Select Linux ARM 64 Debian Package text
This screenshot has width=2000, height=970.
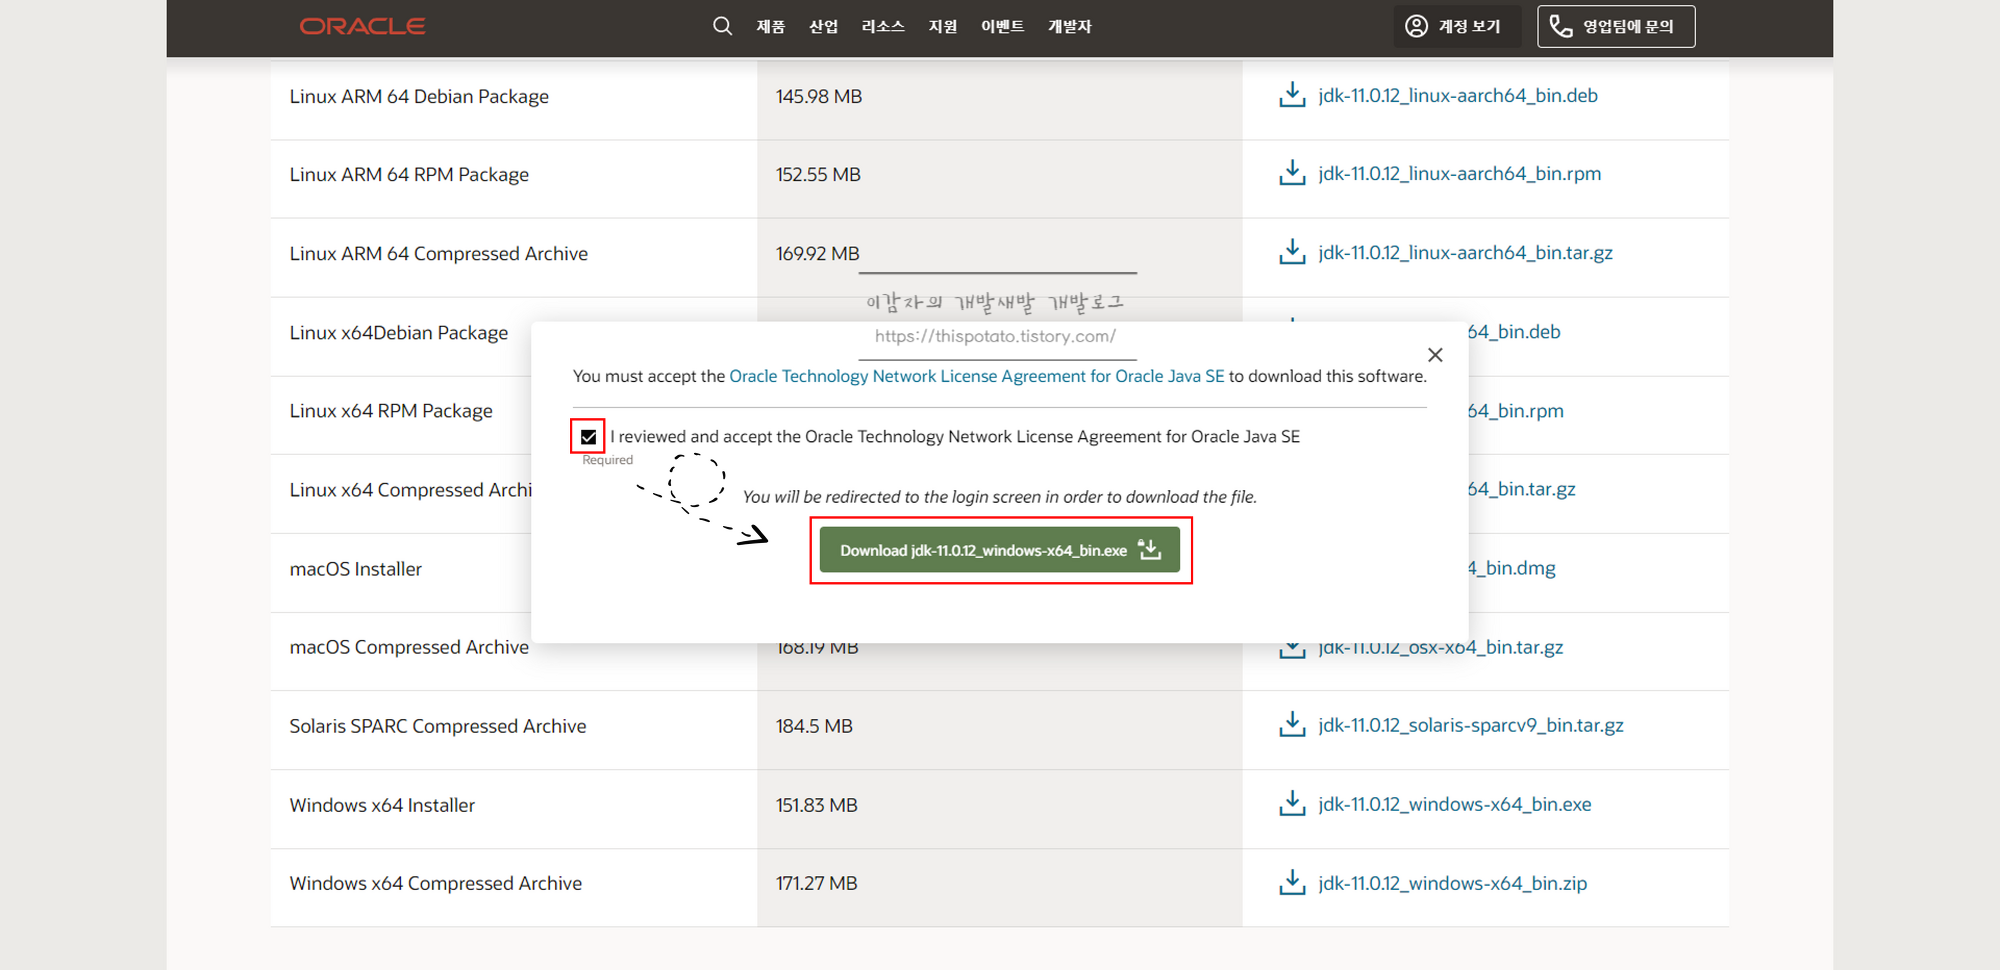click(419, 97)
